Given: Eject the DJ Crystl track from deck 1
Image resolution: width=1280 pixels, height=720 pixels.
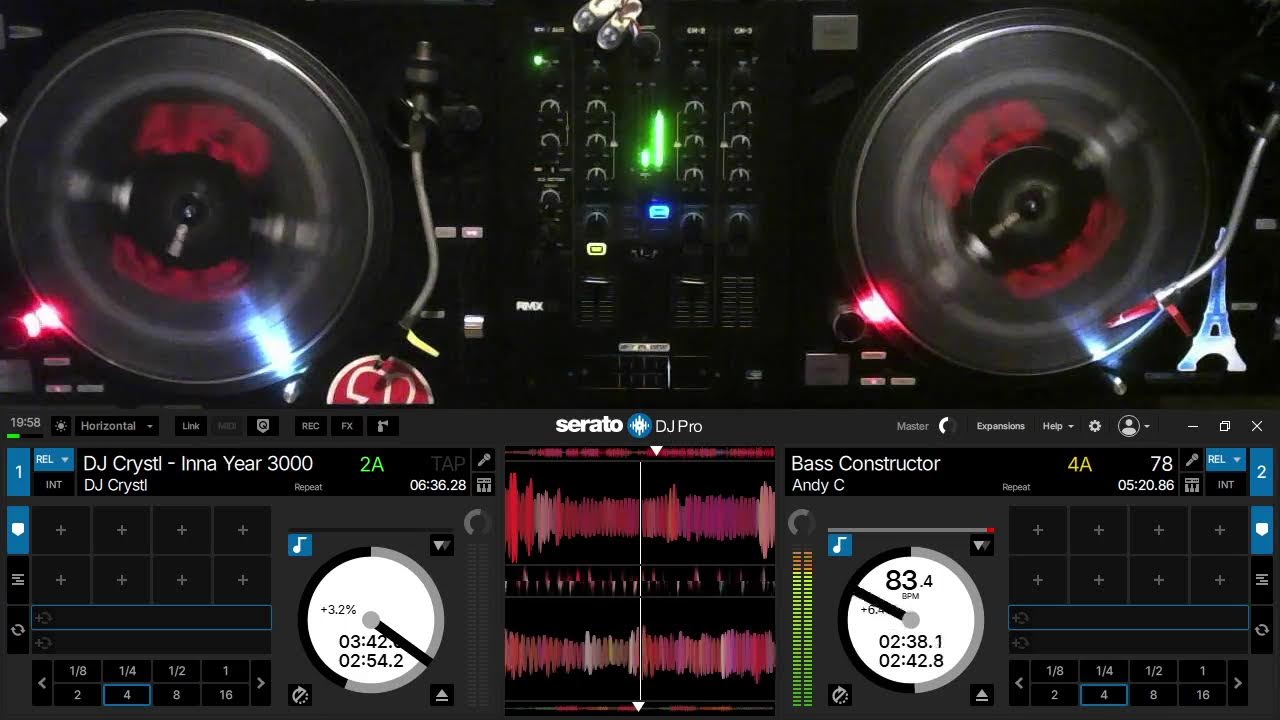Looking at the screenshot, I should coord(442,695).
